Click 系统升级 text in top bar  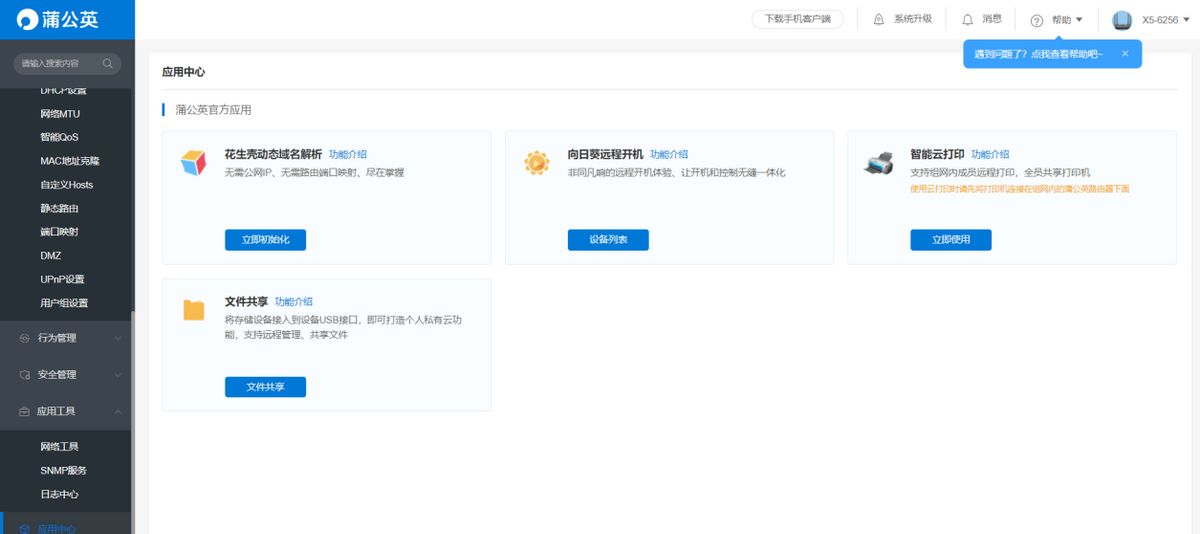[x=913, y=19]
